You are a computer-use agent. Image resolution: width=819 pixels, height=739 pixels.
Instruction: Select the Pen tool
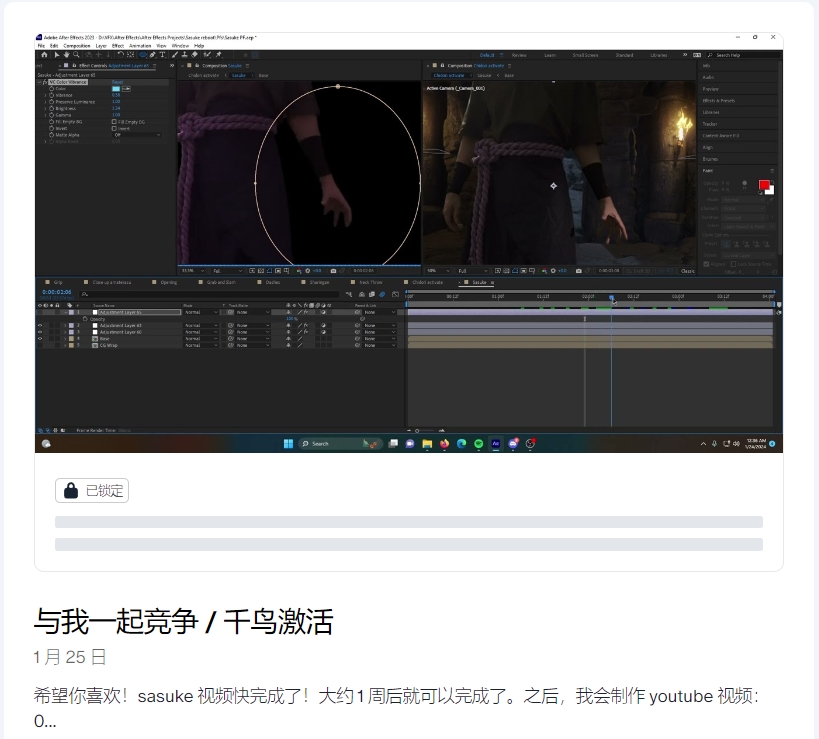[x=153, y=54]
